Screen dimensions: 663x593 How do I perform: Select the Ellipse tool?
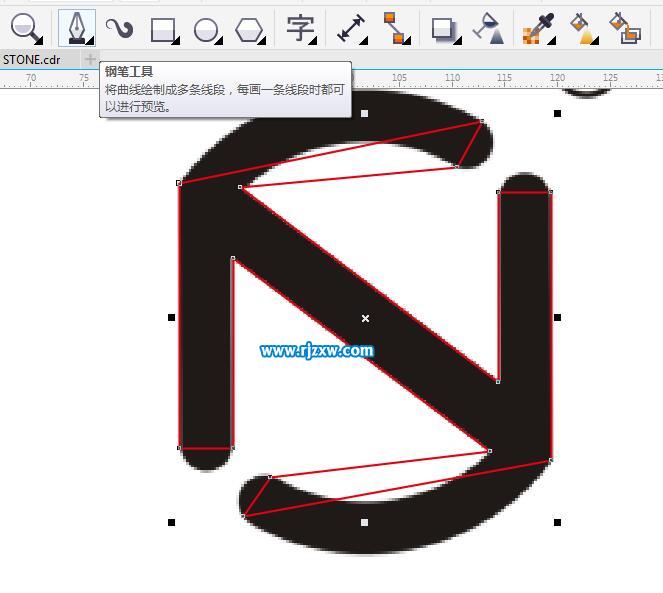coord(206,30)
